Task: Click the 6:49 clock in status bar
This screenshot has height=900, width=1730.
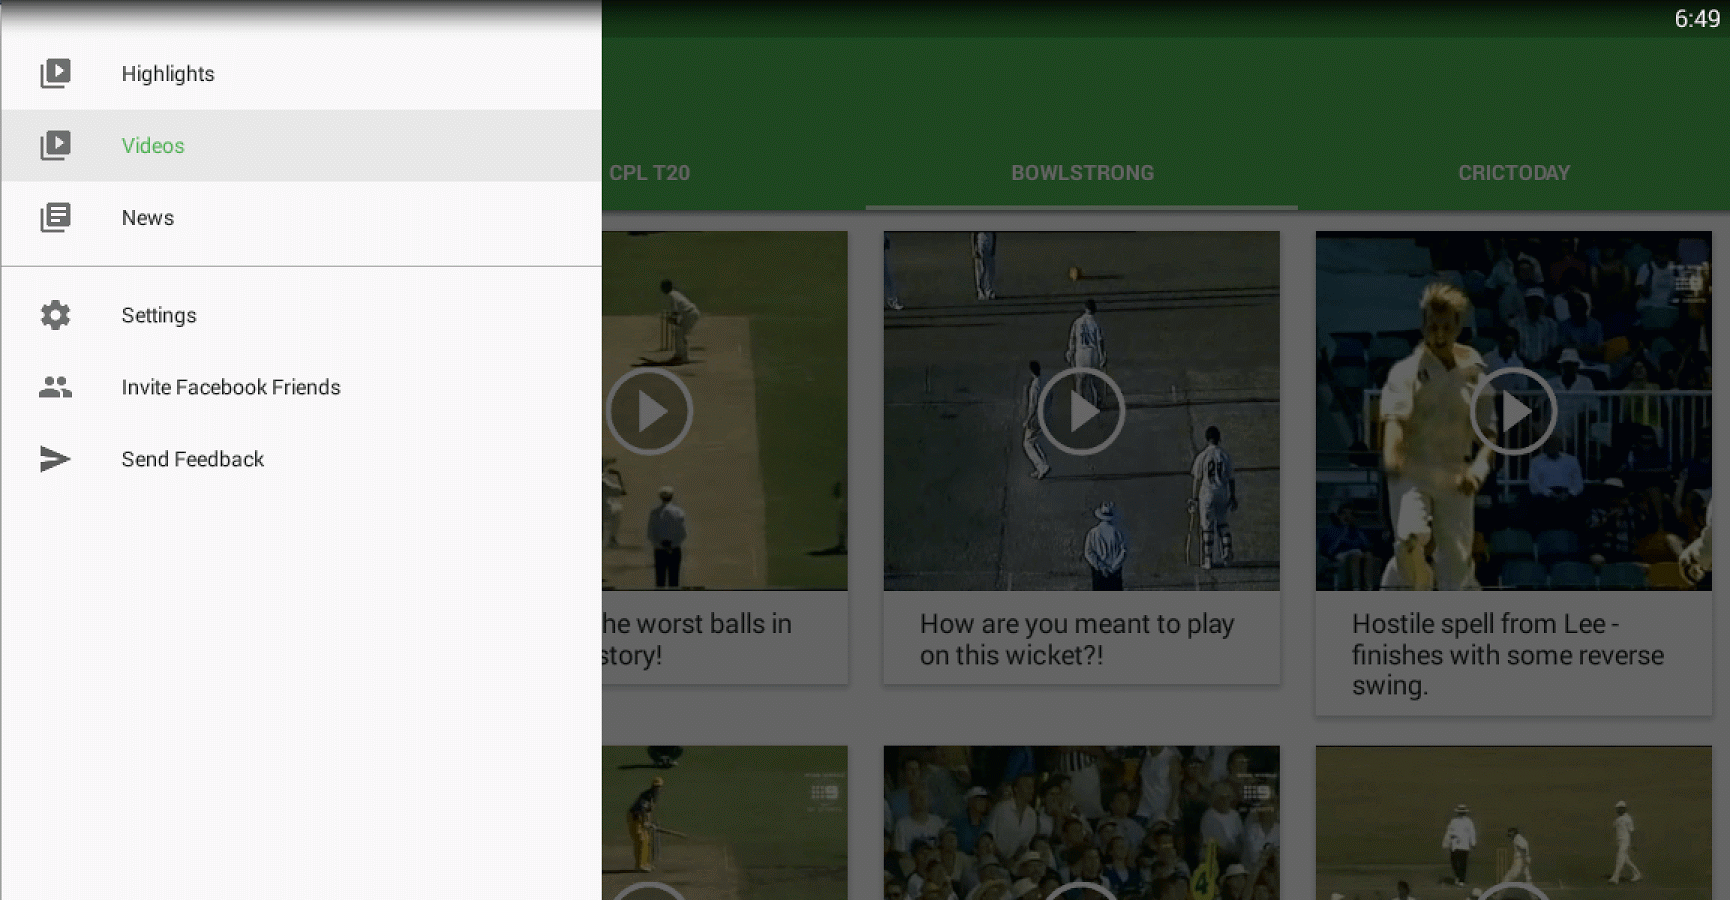Action: [1695, 17]
